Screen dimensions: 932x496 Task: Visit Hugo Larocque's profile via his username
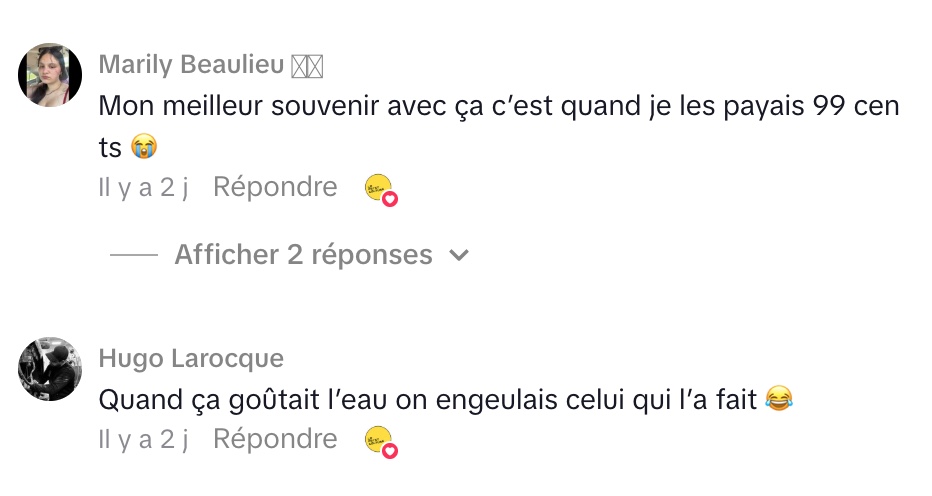coord(191,359)
